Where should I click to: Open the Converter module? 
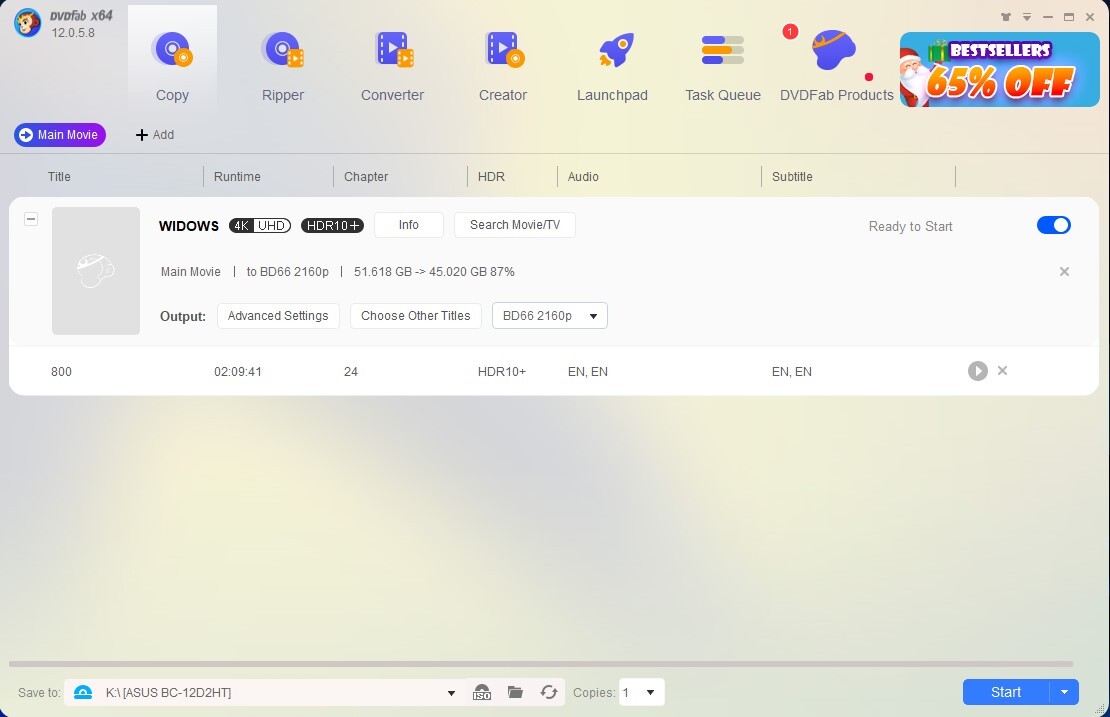click(x=392, y=65)
